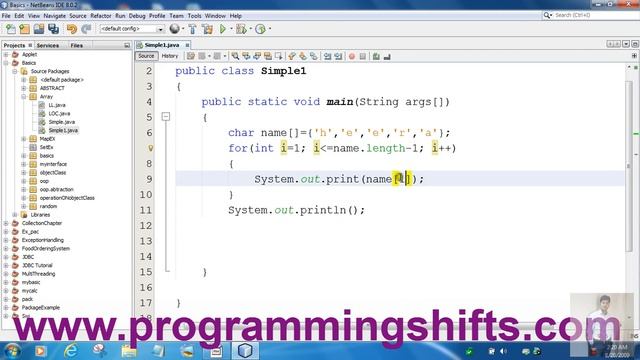Click the Undo toolbar icon

click(72, 29)
